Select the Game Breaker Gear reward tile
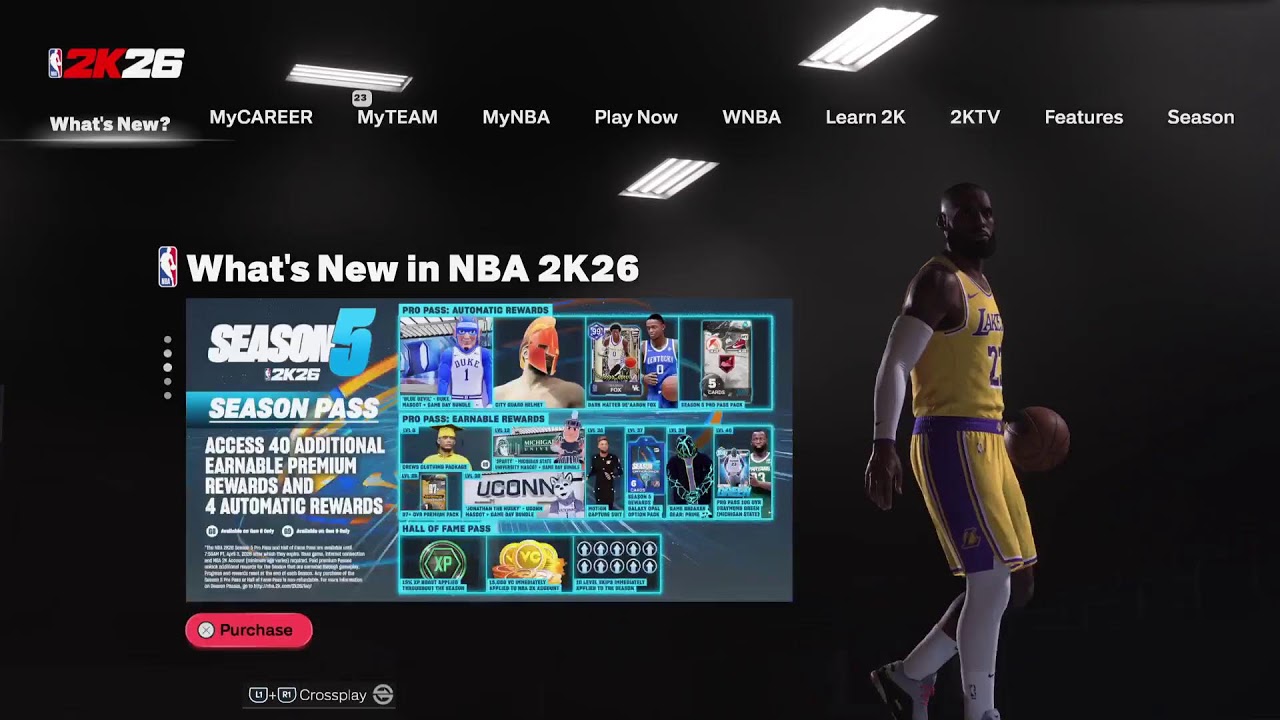Viewport: 1280px width, 720px height. point(690,472)
